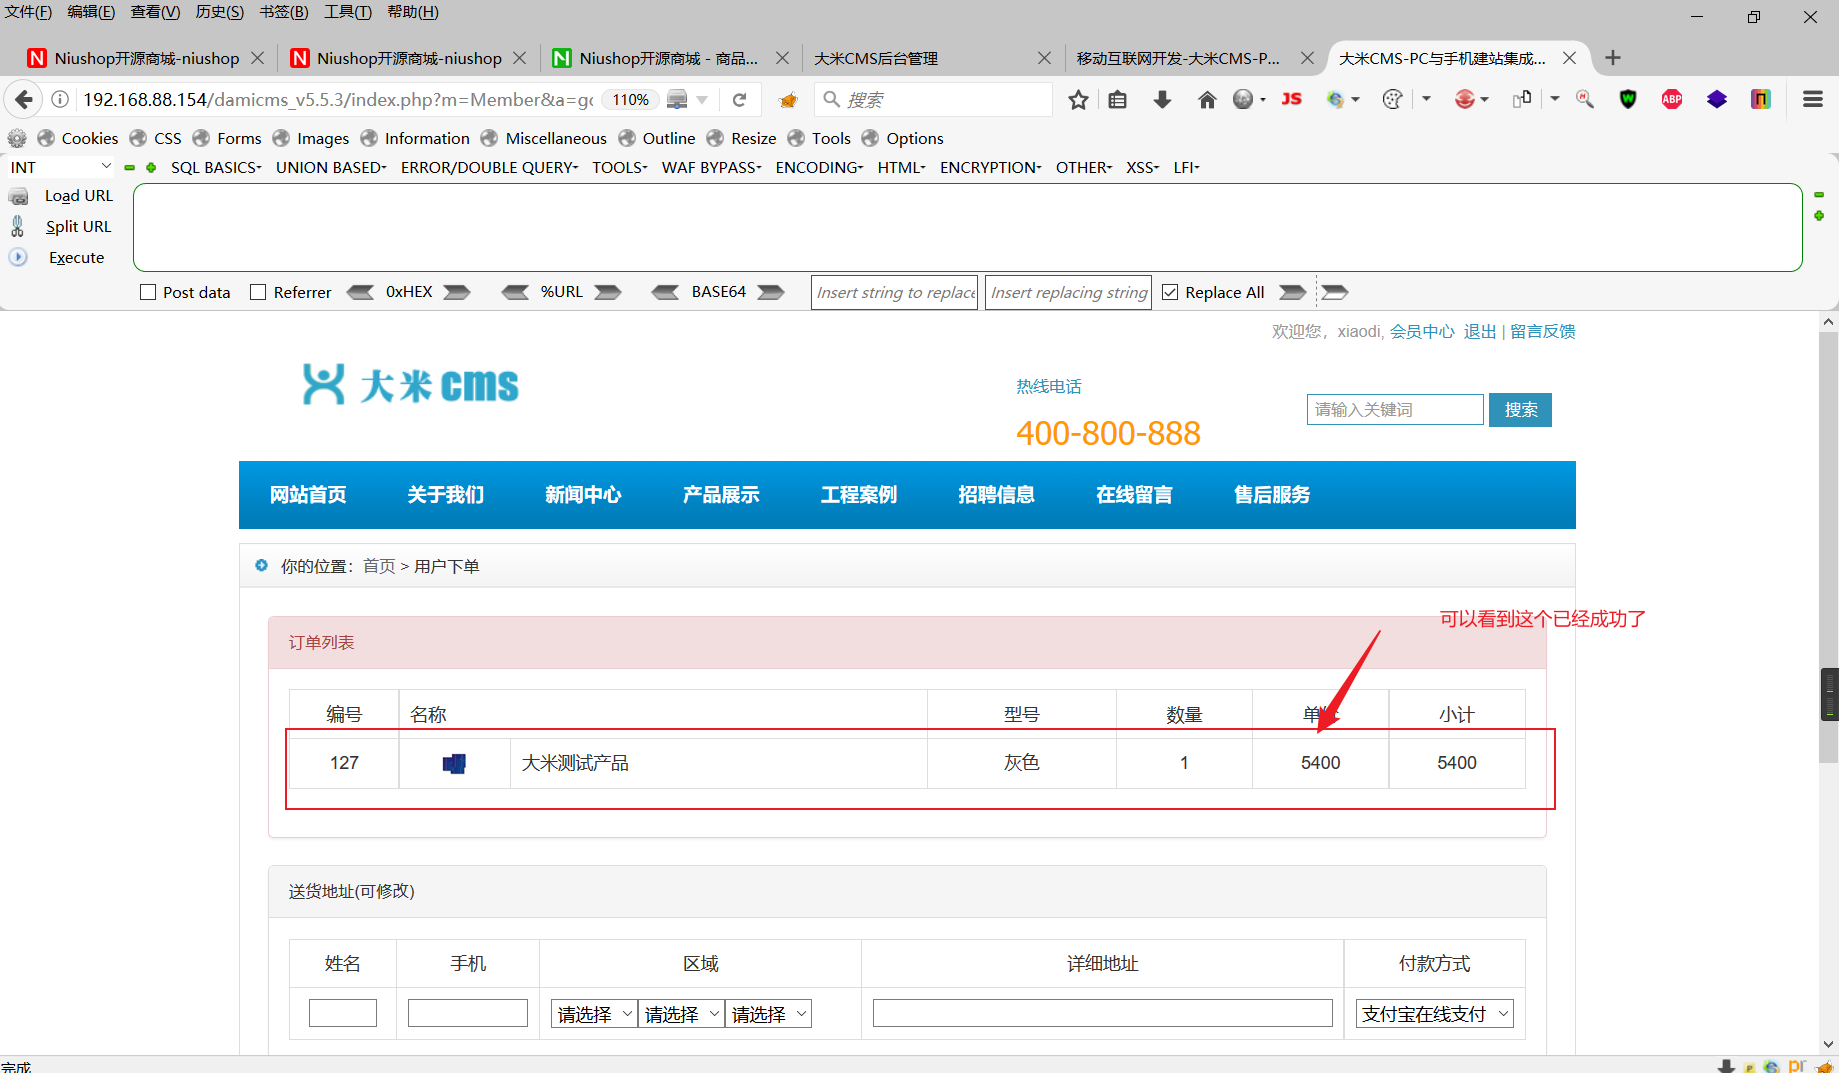The height and width of the screenshot is (1073, 1839).
Task: Open the 会员中心 link
Action: pyautogui.click(x=1422, y=332)
